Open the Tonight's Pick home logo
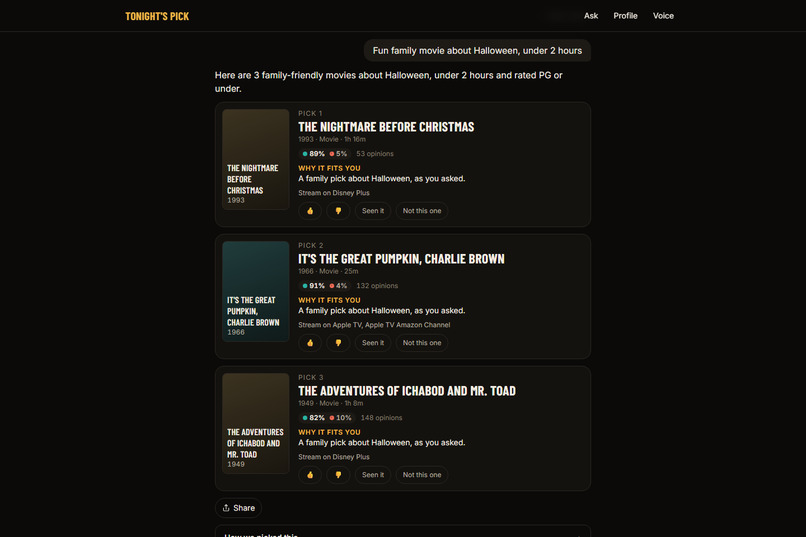The image size is (806, 537). pos(157,16)
